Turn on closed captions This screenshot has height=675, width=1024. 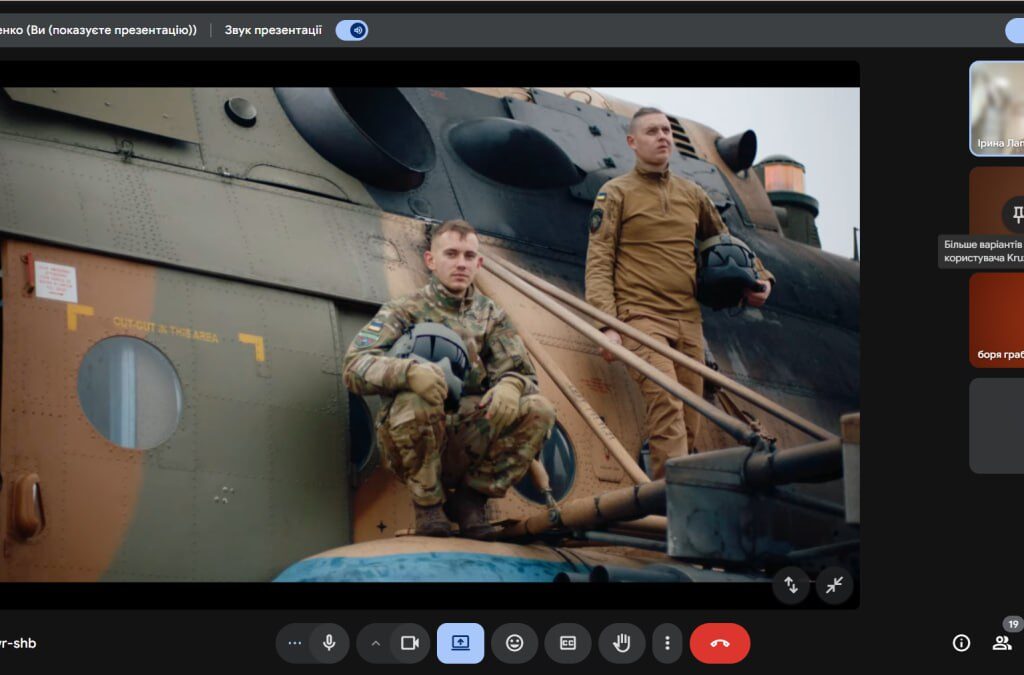point(568,643)
